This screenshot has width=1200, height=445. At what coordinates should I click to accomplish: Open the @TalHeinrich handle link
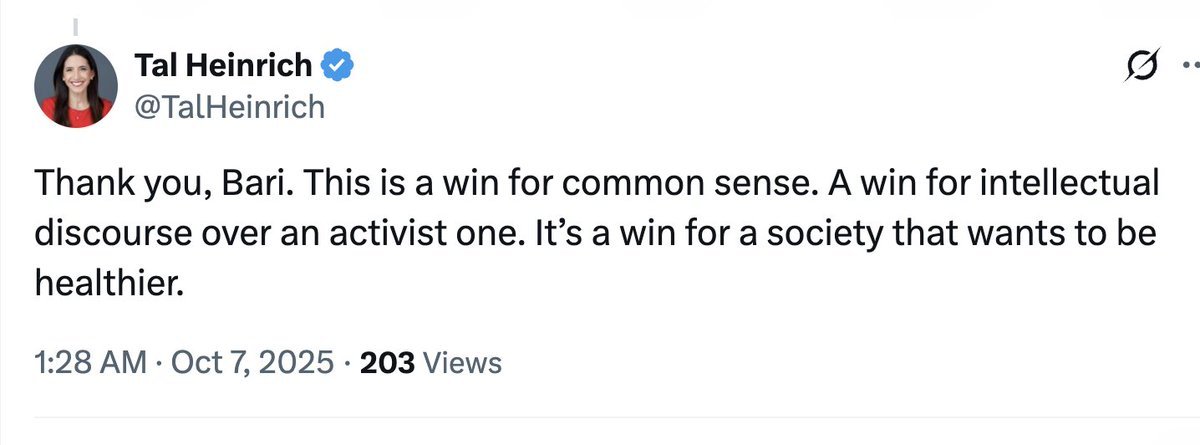tap(229, 106)
